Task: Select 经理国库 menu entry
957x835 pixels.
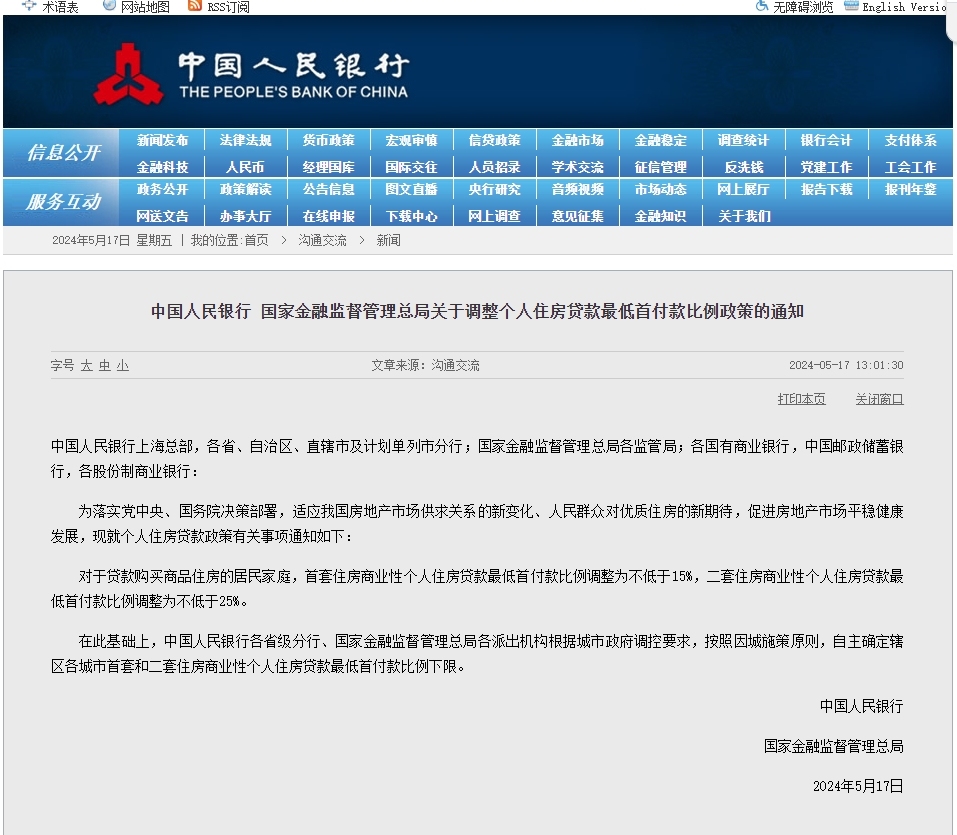Action: 328,167
